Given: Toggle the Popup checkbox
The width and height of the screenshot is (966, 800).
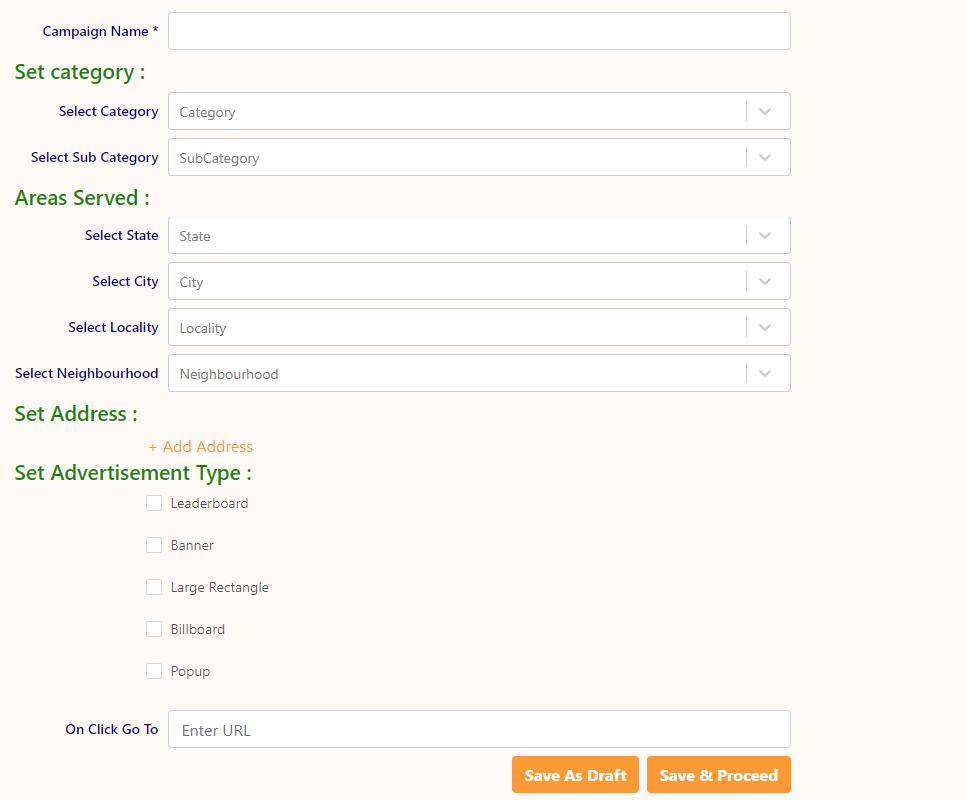Looking at the screenshot, I should tap(154, 671).
